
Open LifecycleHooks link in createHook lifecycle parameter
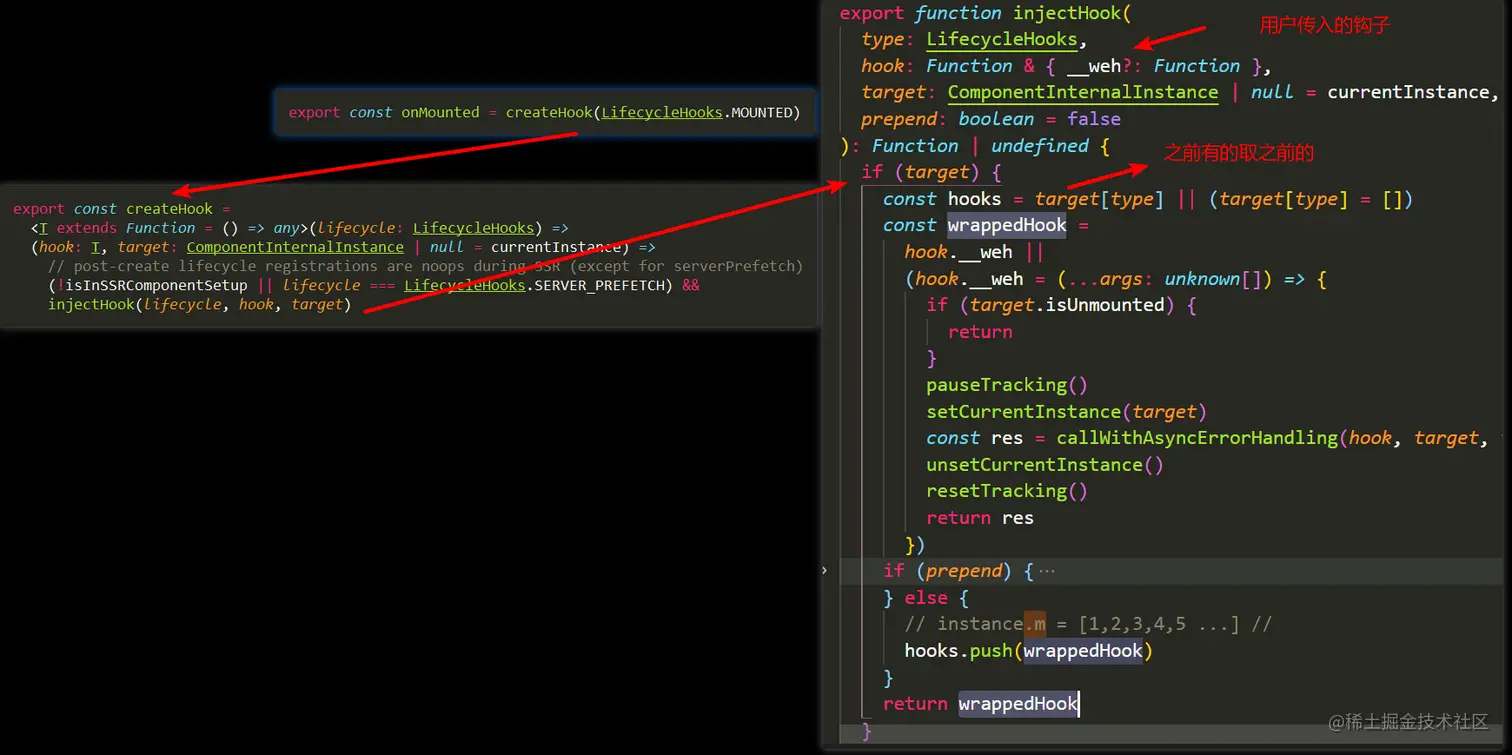(473, 228)
